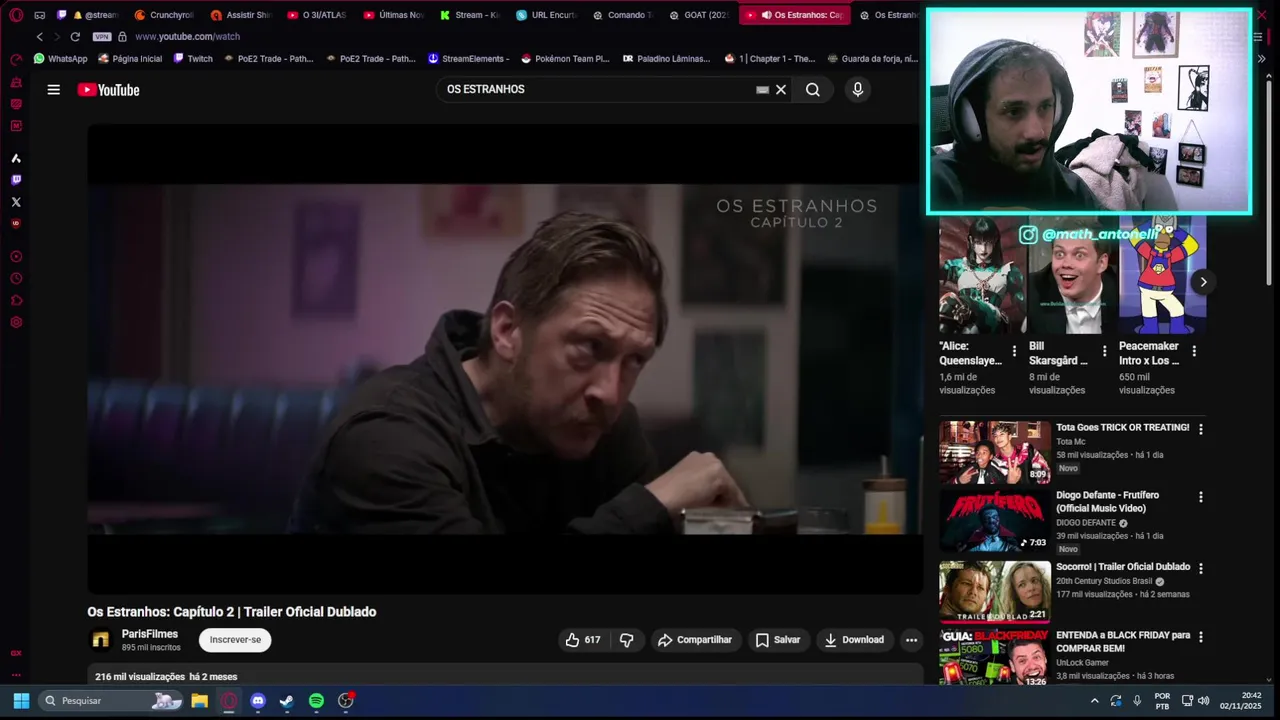This screenshot has height=720, width=1280.
Task: Open X (Twitter) panel in Opera sidebar
Action: coord(16,202)
